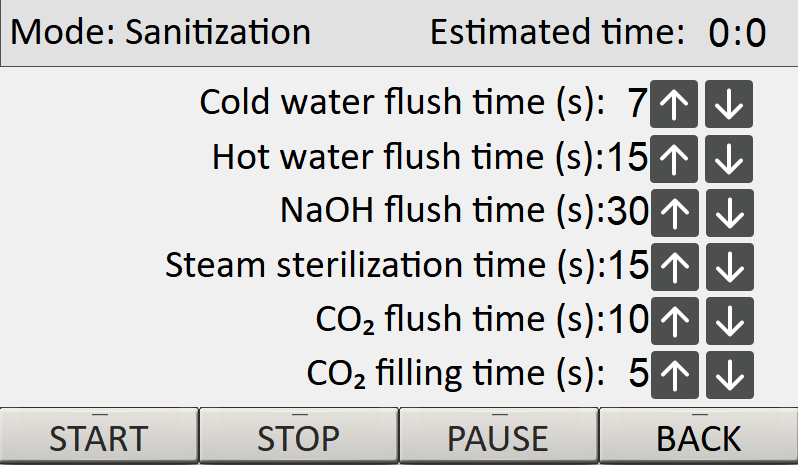Increase hot water flush time
The image size is (798, 465).
coord(675,158)
